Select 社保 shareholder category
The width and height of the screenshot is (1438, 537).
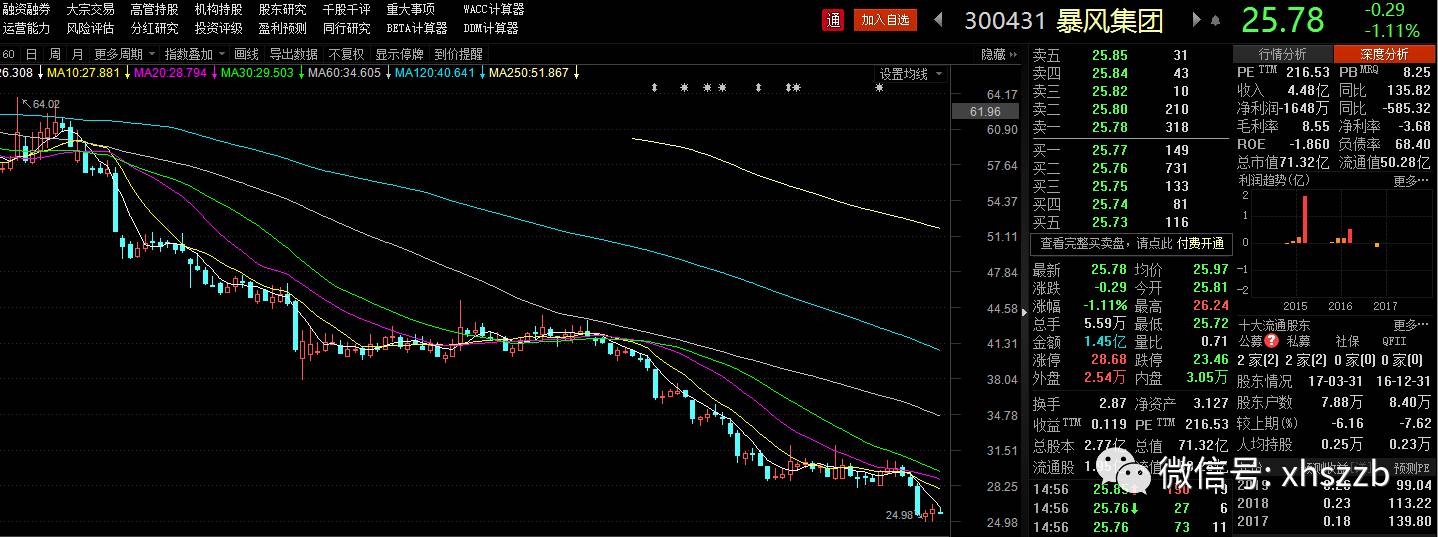pos(1347,340)
